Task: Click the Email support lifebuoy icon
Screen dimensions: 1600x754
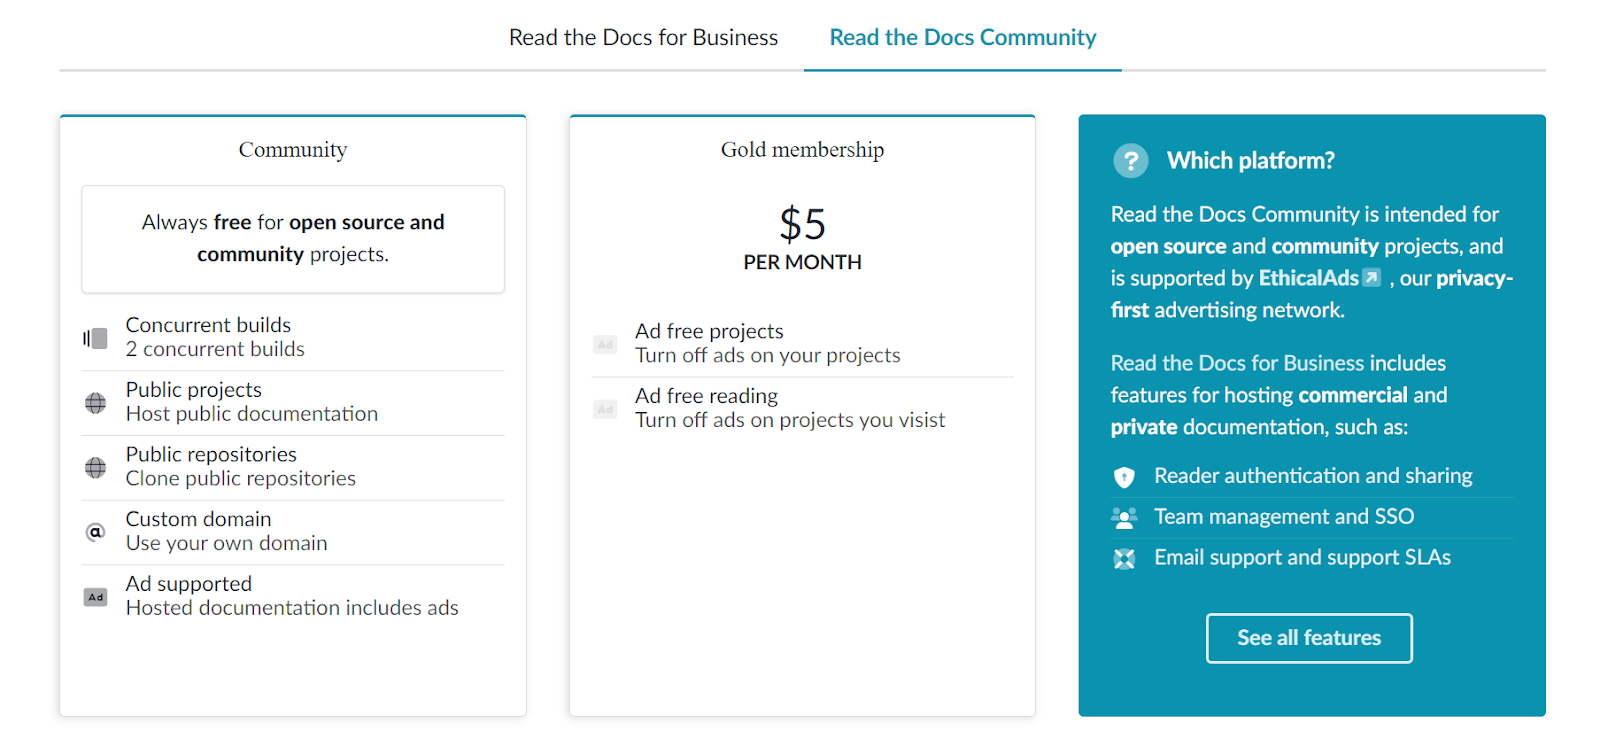Action: pos(1124,559)
